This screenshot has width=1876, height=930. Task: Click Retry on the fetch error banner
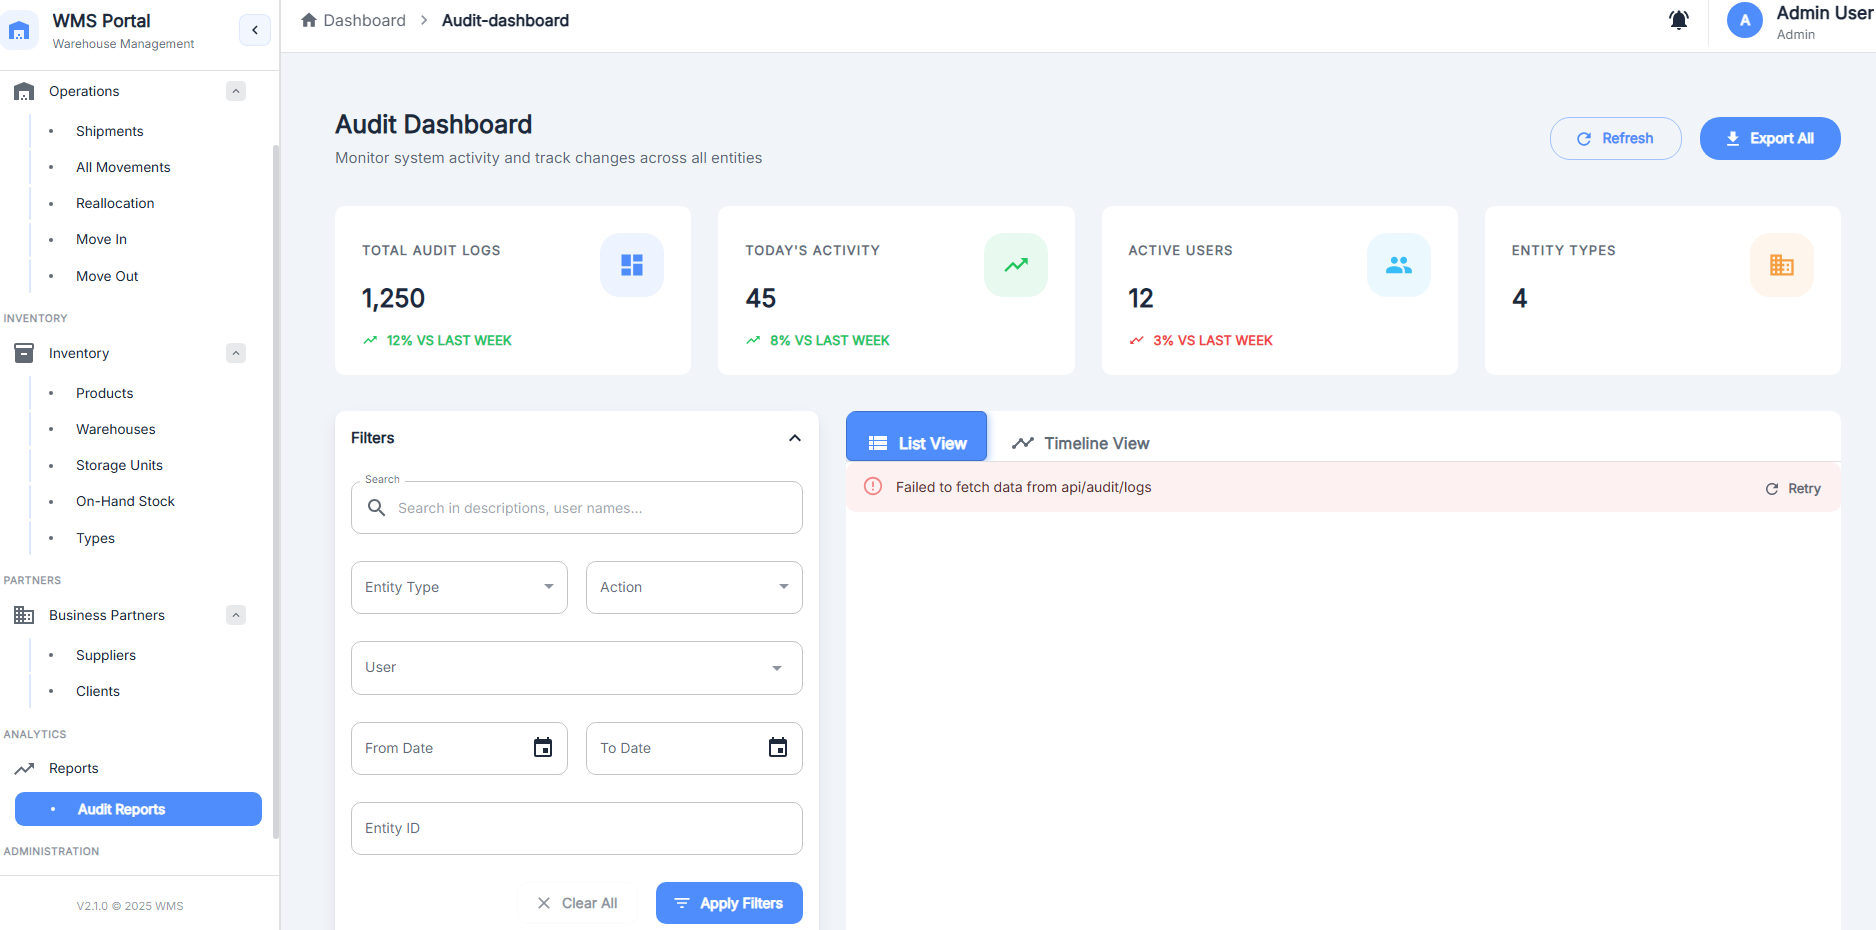click(1793, 488)
